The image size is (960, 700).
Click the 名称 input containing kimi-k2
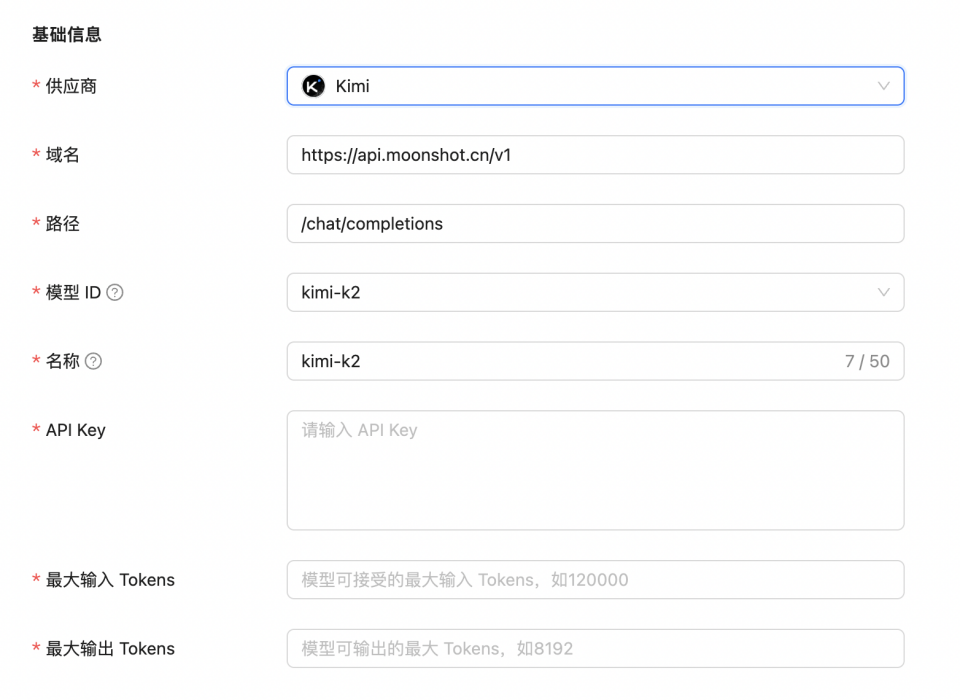[595, 361]
